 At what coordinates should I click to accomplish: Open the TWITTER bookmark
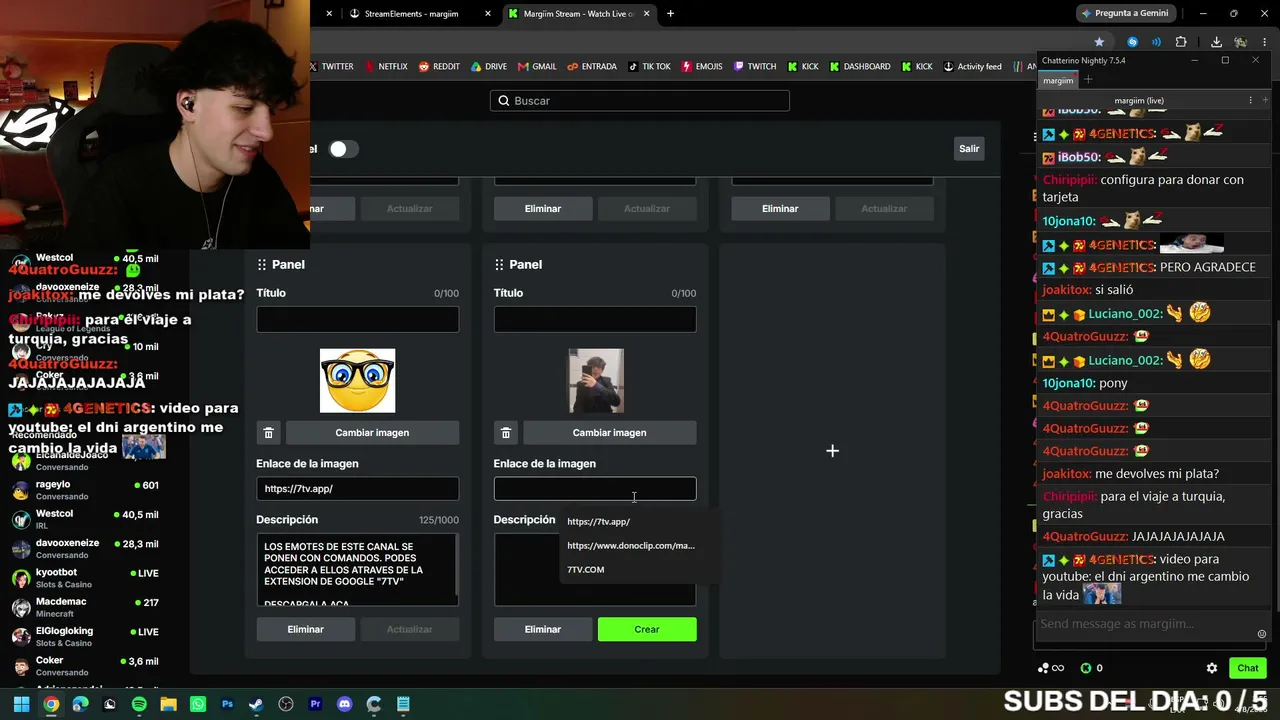pos(331,66)
